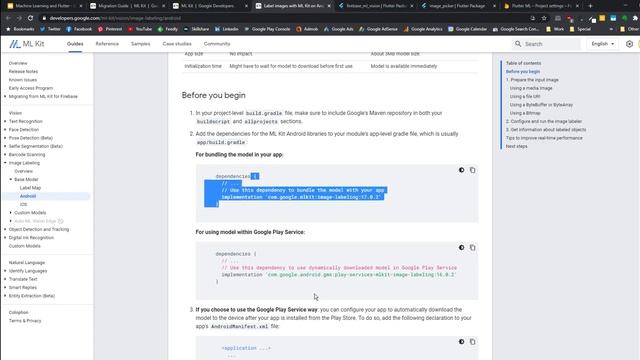The width and height of the screenshot is (640, 360).
Task: Jump to Prepare the input image section
Action: pyautogui.click(x=532, y=80)
